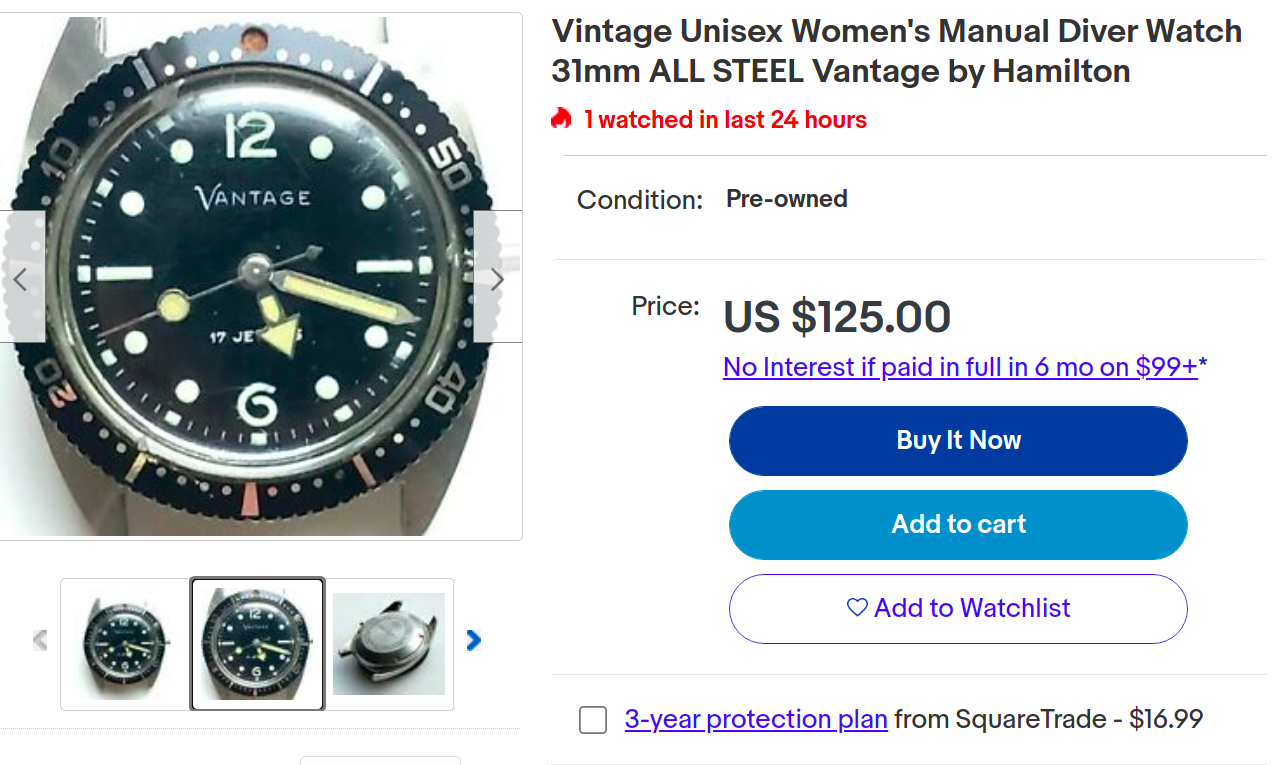Click the '1 watched in last 24 hours' text
Screen dimensions: 1280x765
pos(725,120)
